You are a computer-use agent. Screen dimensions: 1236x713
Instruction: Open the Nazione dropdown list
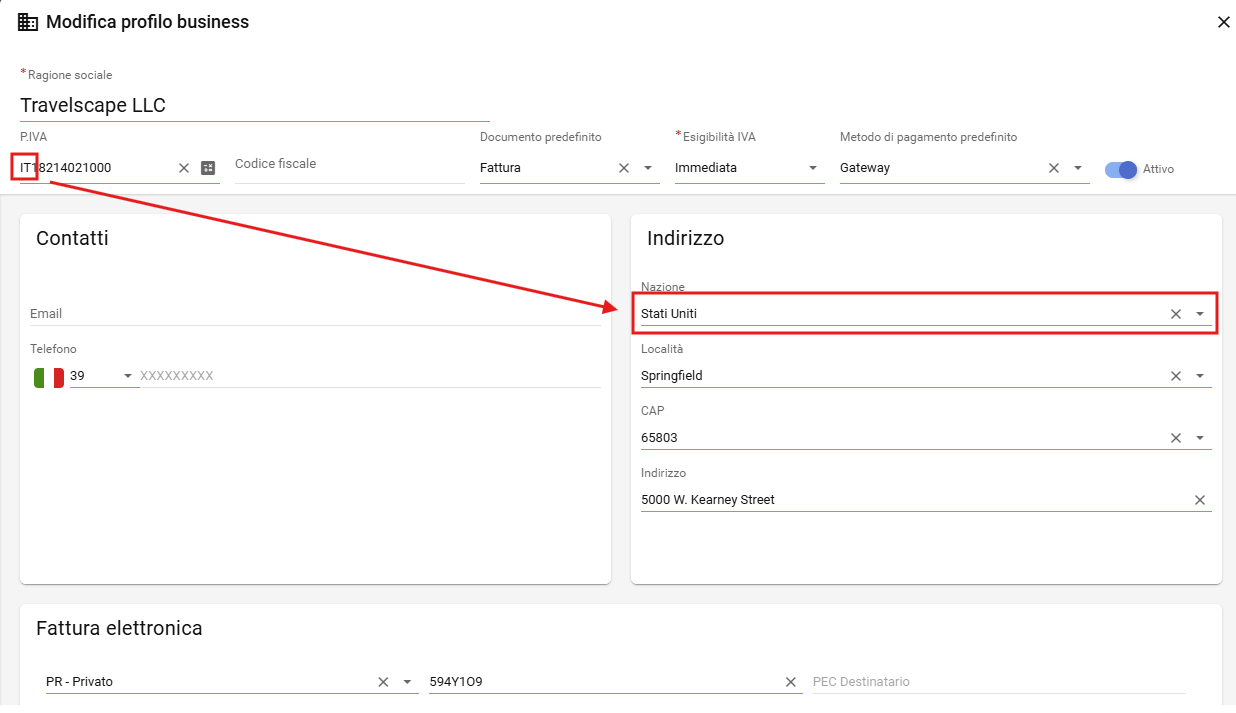1200,314
